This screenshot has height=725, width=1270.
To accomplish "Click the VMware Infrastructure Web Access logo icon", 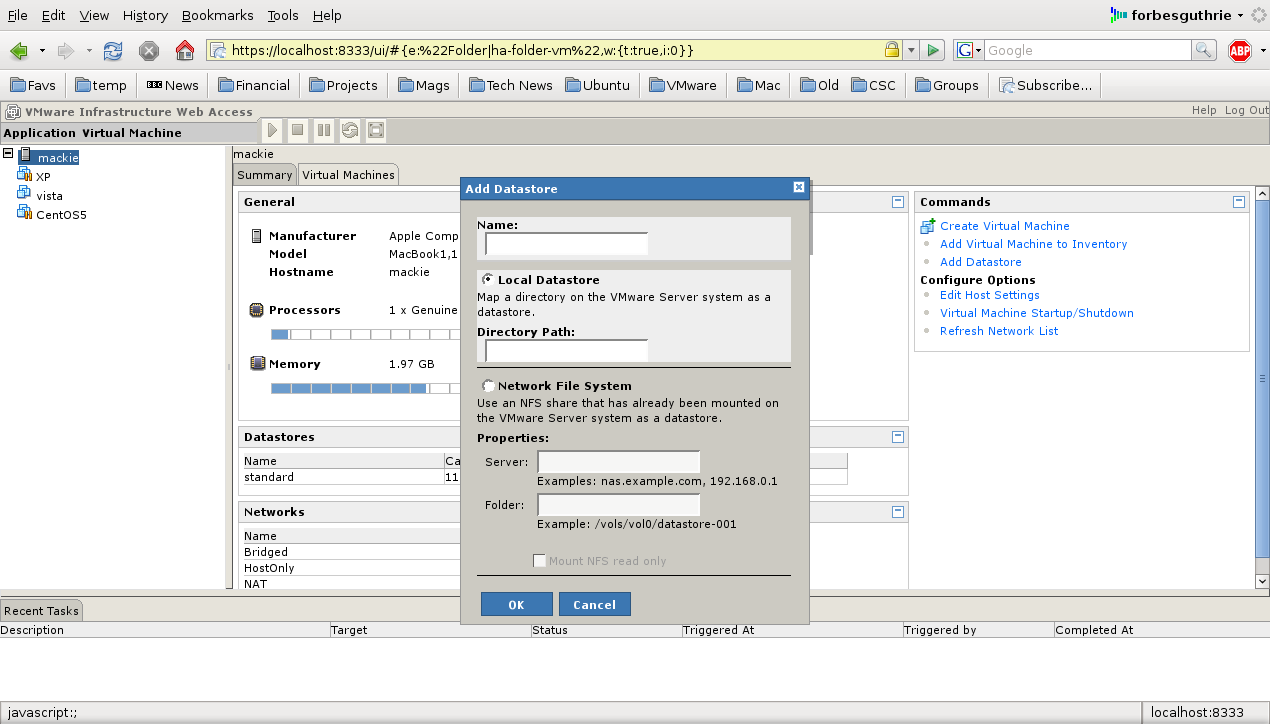I will [13, 112].
